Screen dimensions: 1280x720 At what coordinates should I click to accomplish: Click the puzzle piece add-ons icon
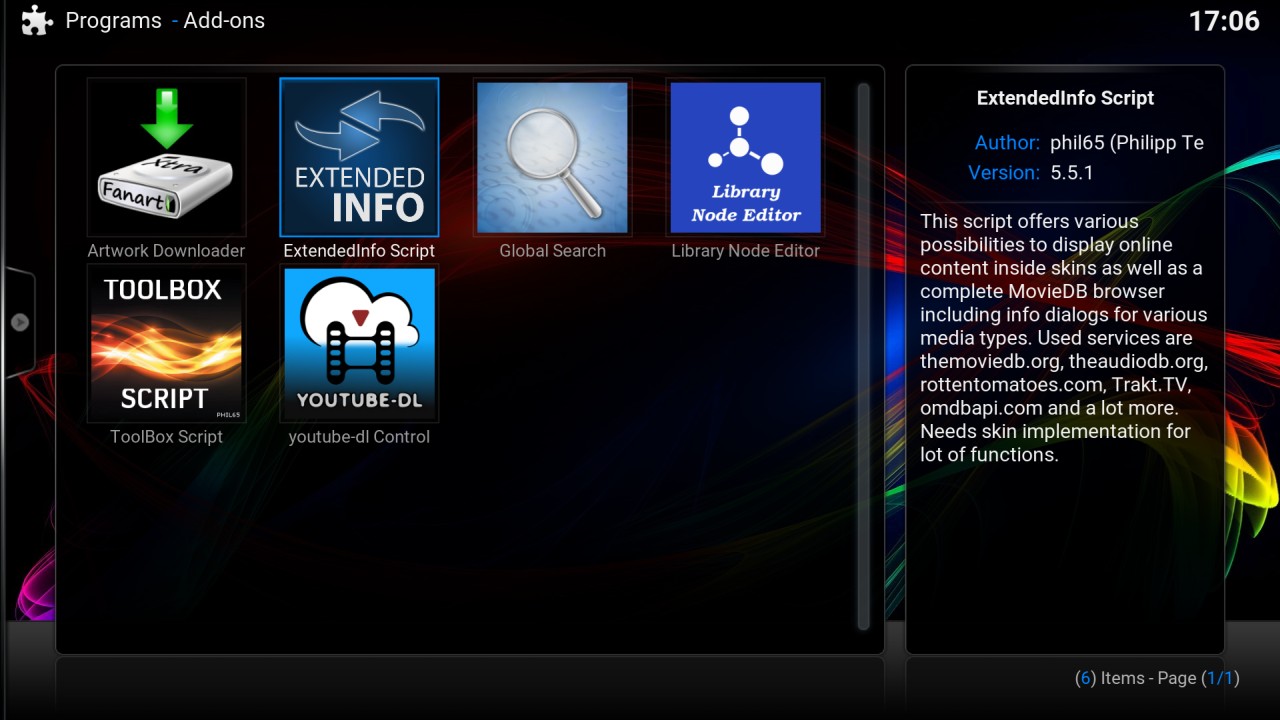coord(37,21)
